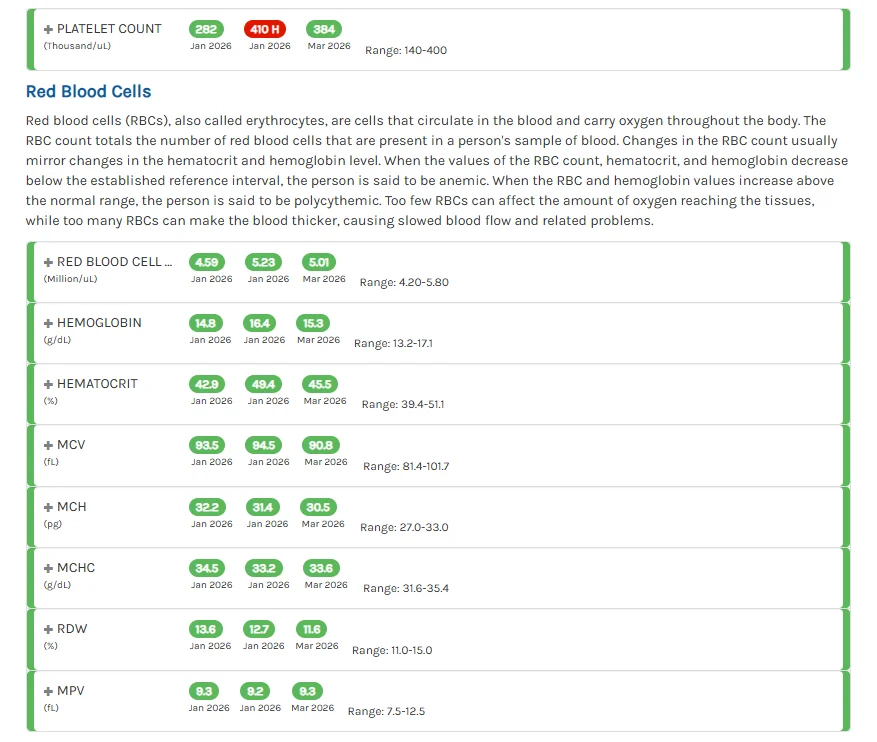
Task: Click the 'Range: 13.2-17.1' hemoglobin text
Action: tap(393, 343)
